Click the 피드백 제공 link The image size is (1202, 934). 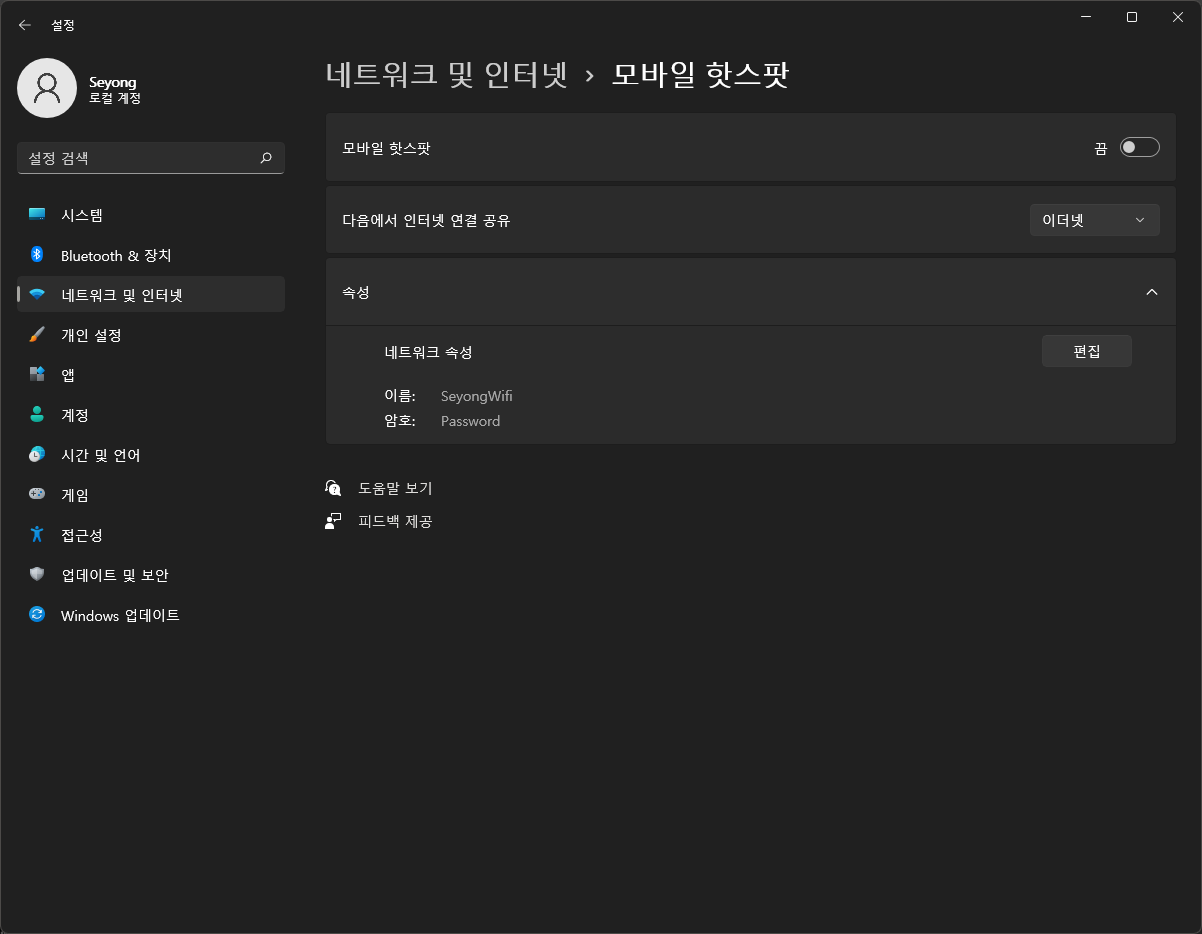tap(394, 520)
